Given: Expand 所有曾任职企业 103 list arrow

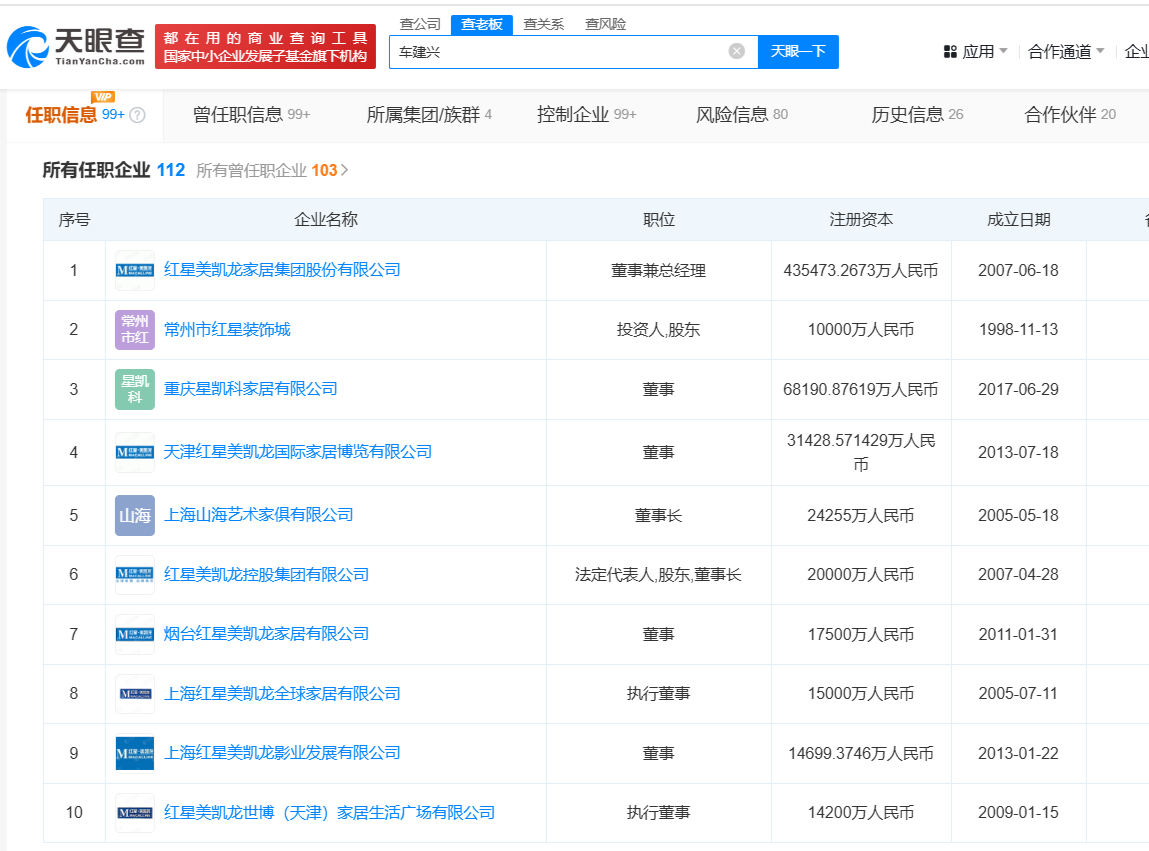Looking at the screenshot, I should 345,170.
